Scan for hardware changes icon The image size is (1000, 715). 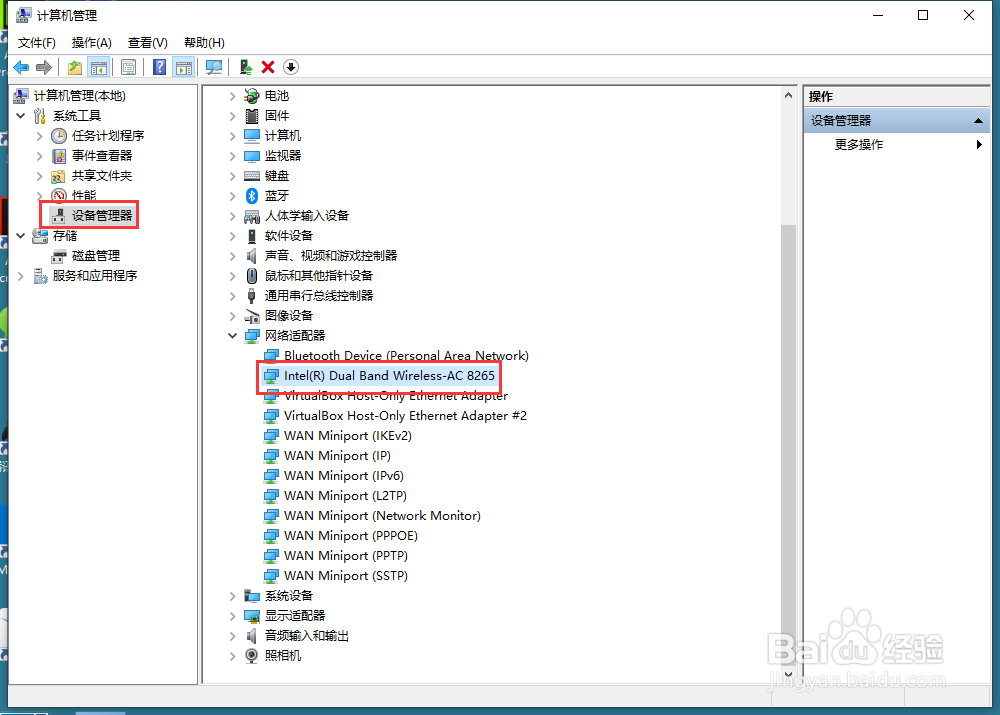click(x=214, y=67)
